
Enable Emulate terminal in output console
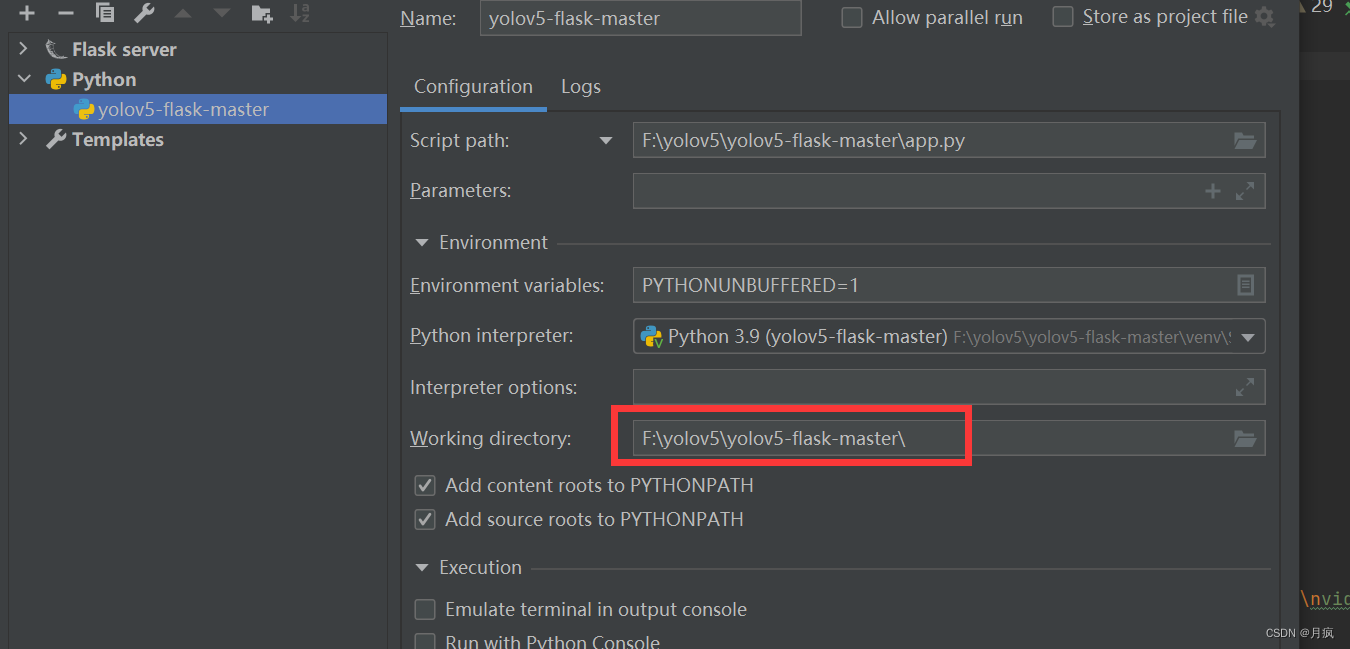coord(426,610)
